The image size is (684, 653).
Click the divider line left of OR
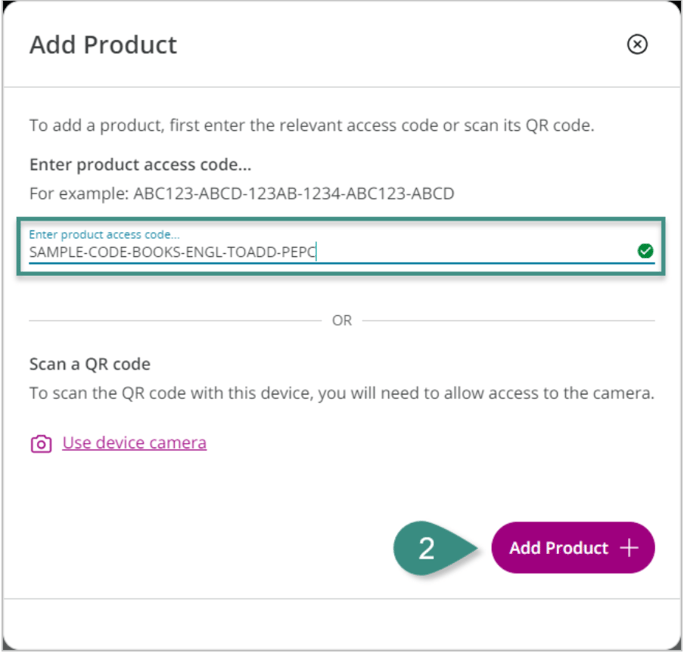tap(170, 321)
